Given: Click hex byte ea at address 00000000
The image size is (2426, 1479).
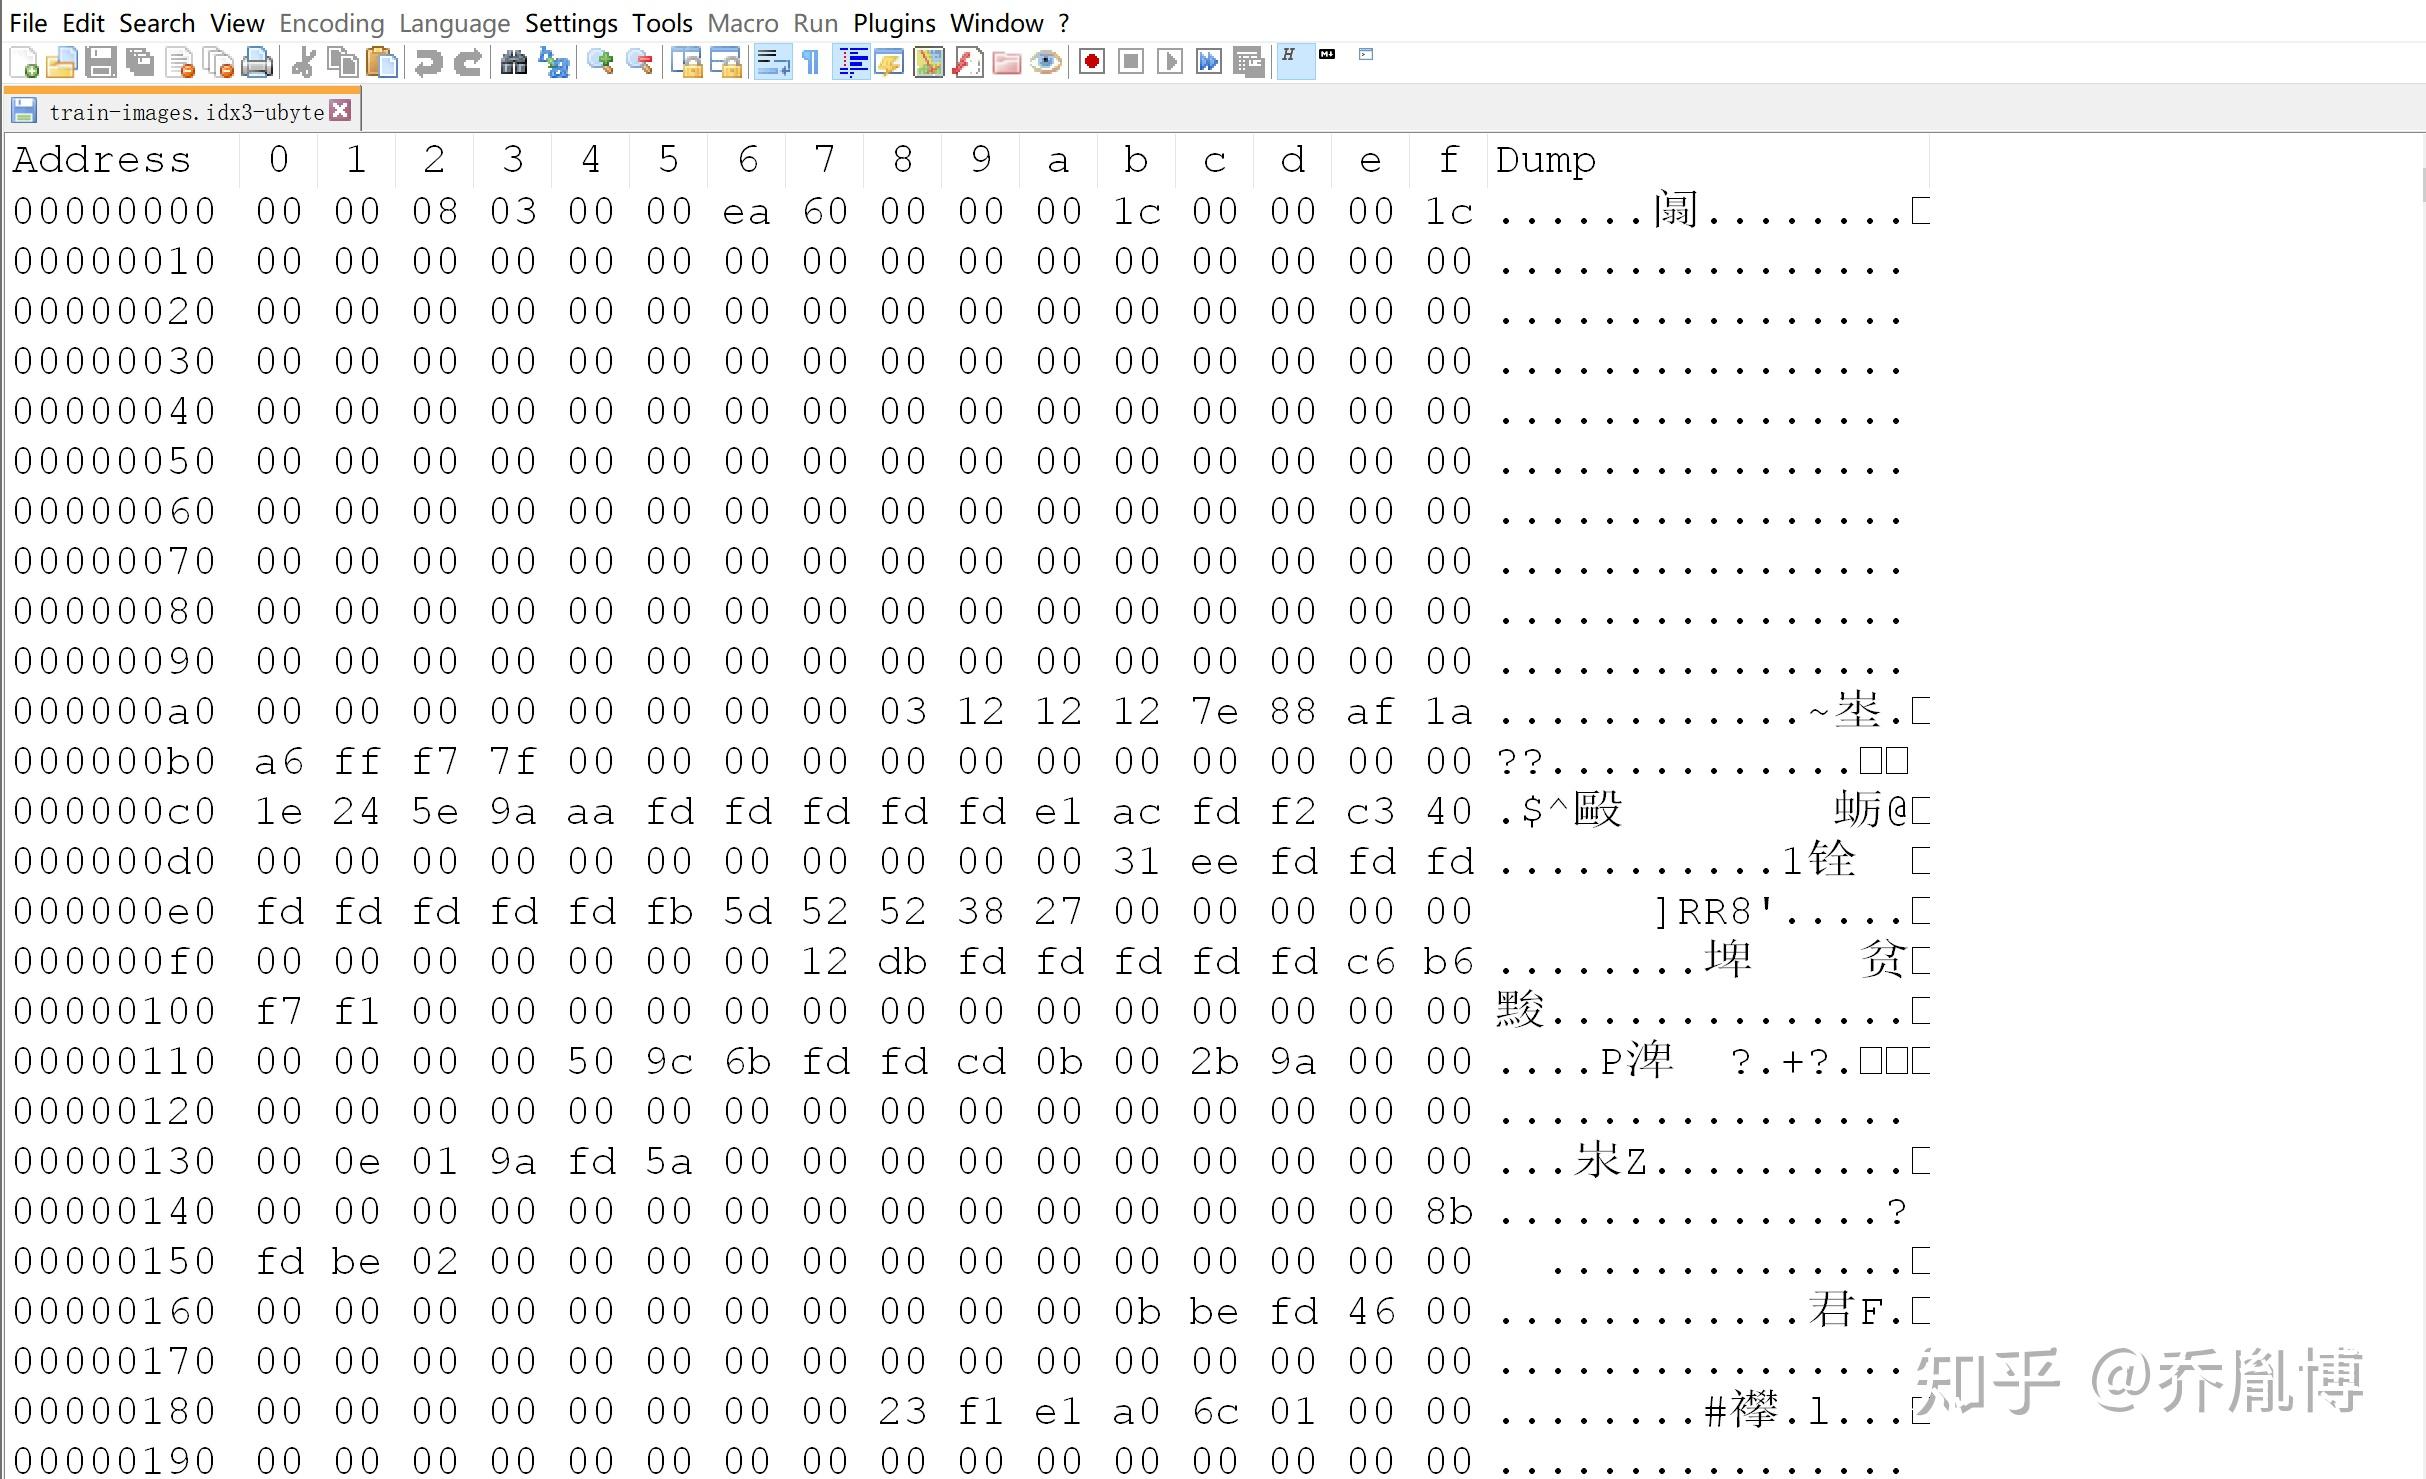Looking at the screenshot, I should (746, 212).
